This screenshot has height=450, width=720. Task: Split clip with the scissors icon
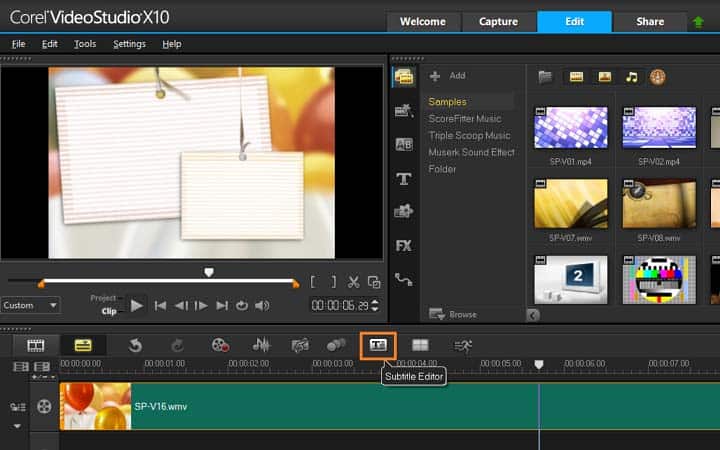(354, 282)
